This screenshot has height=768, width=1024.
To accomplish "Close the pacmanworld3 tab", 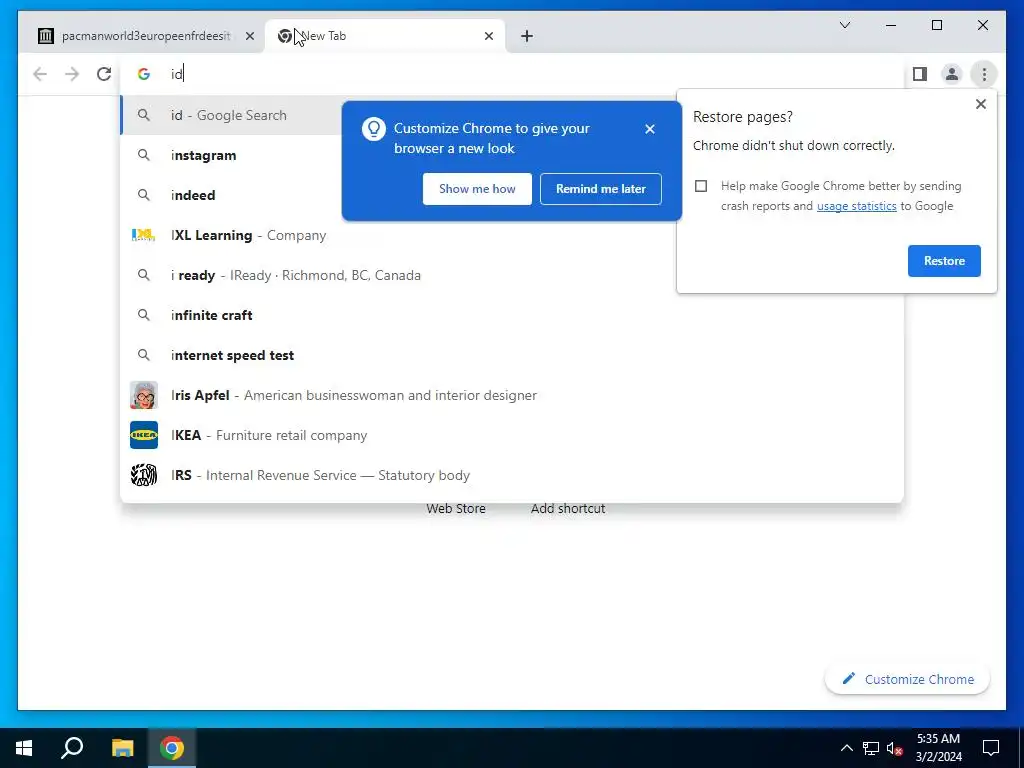I will pos(249,36).
